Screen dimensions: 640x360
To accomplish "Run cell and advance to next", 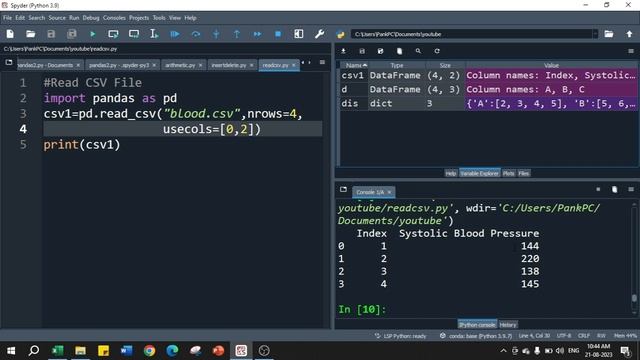I will [x=134, y=34].
